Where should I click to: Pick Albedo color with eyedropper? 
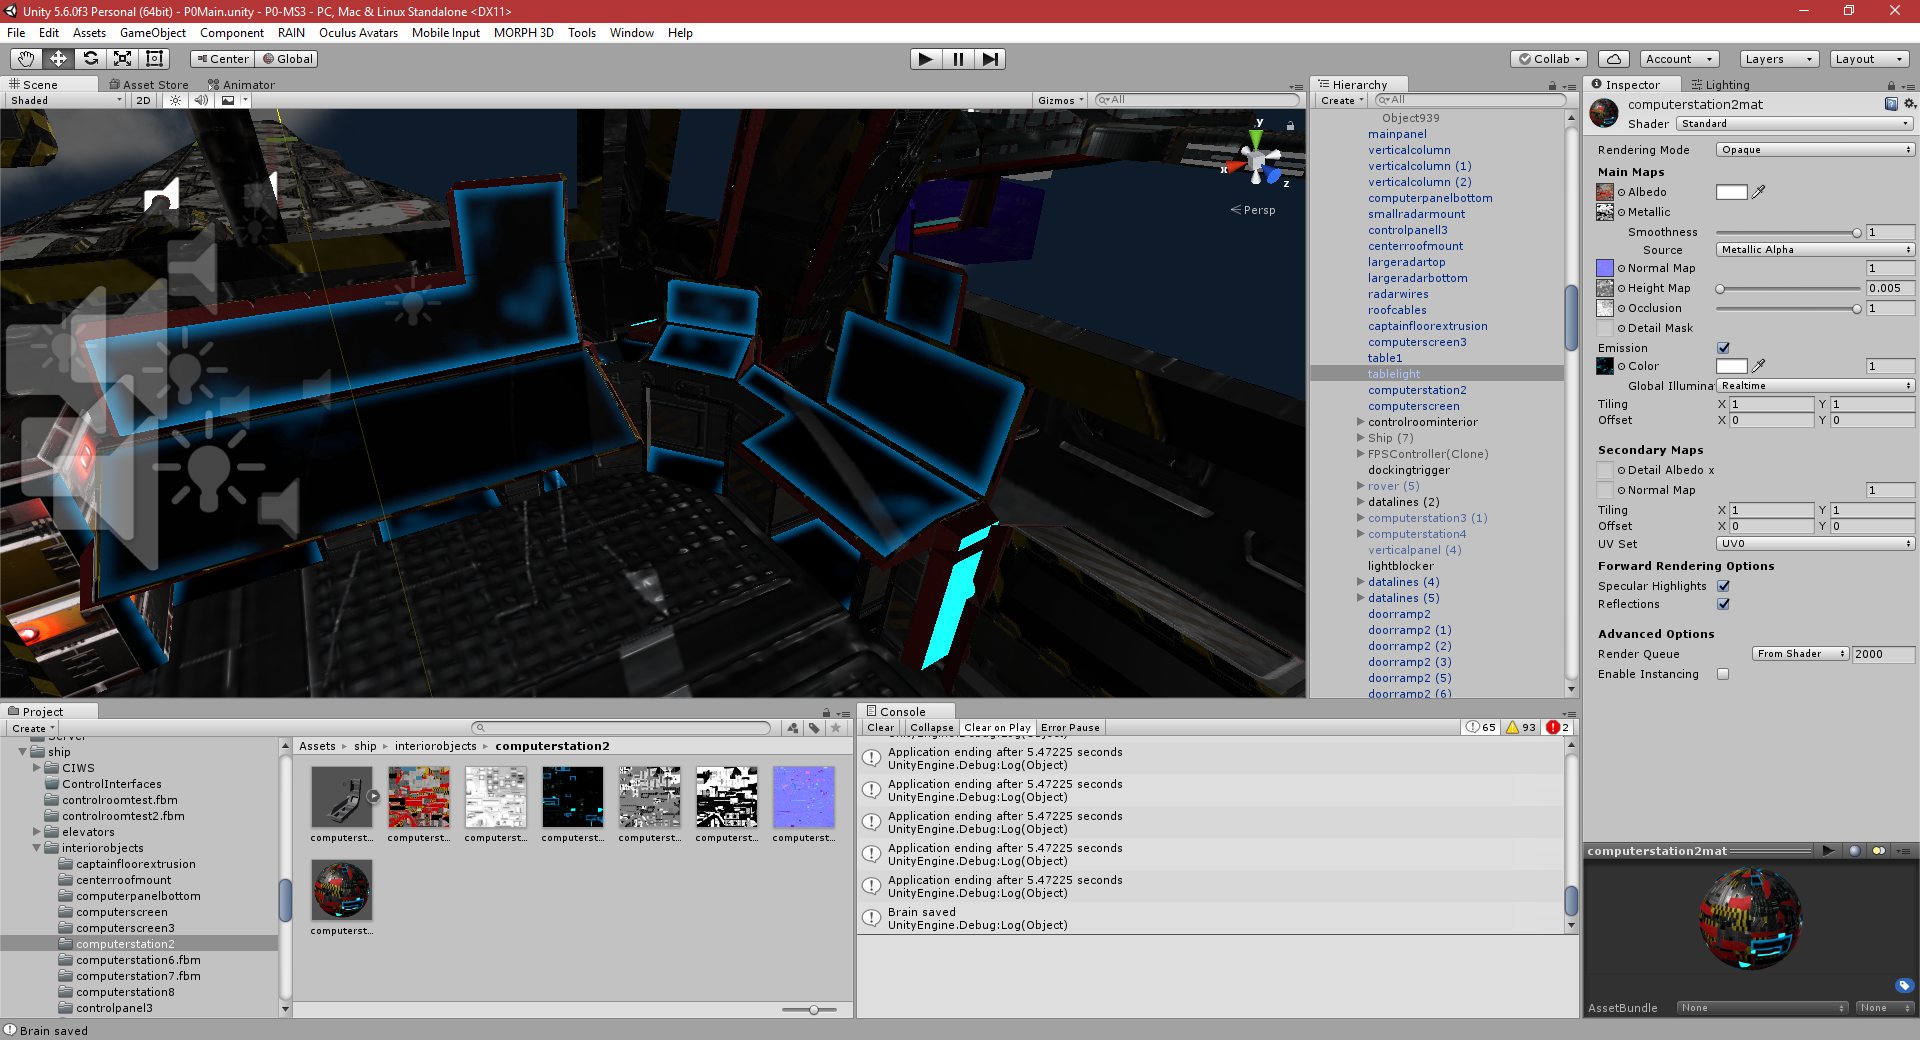(1759, 192)
